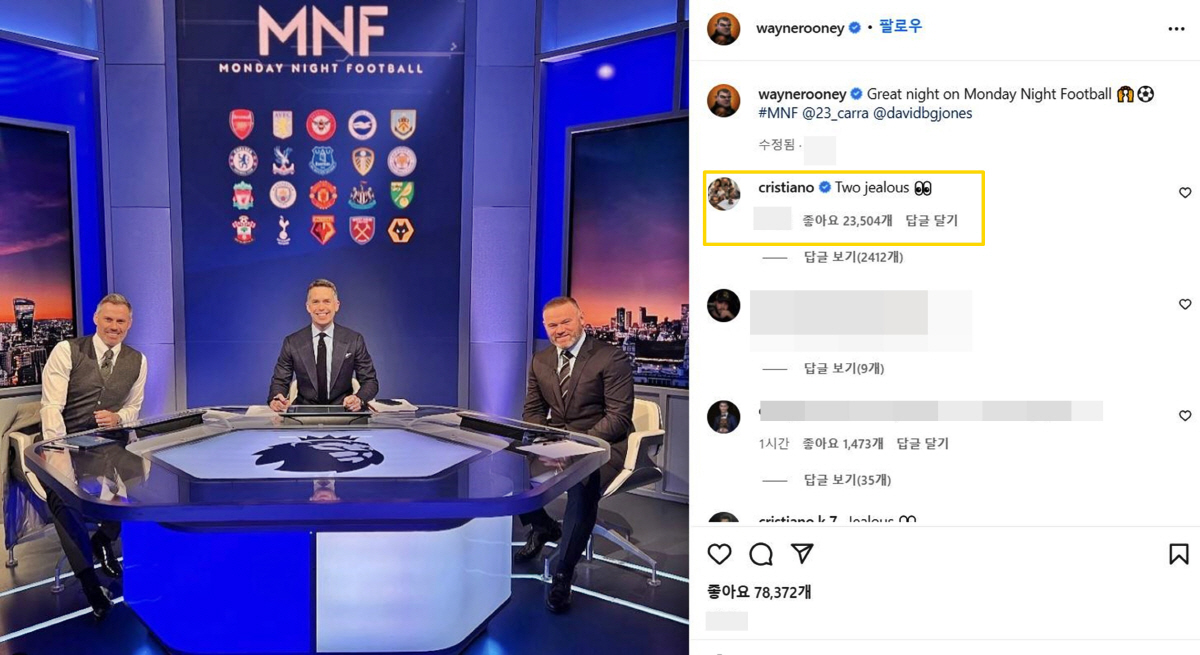This screenshot has width=1200, height=655.
Task: Open wayneroooney header profile avatar
Action: pos(723,29)
